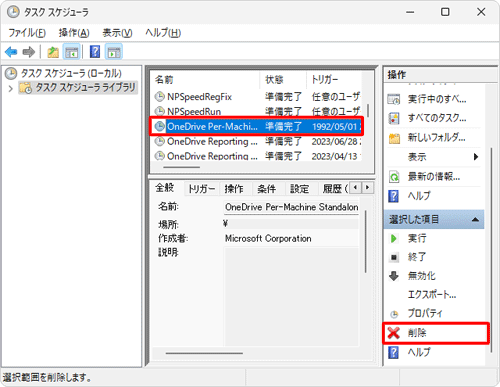This screenshot has height=387, width=500.
Task: Click the green play icon beside 実行
Action: click(394, 238)
